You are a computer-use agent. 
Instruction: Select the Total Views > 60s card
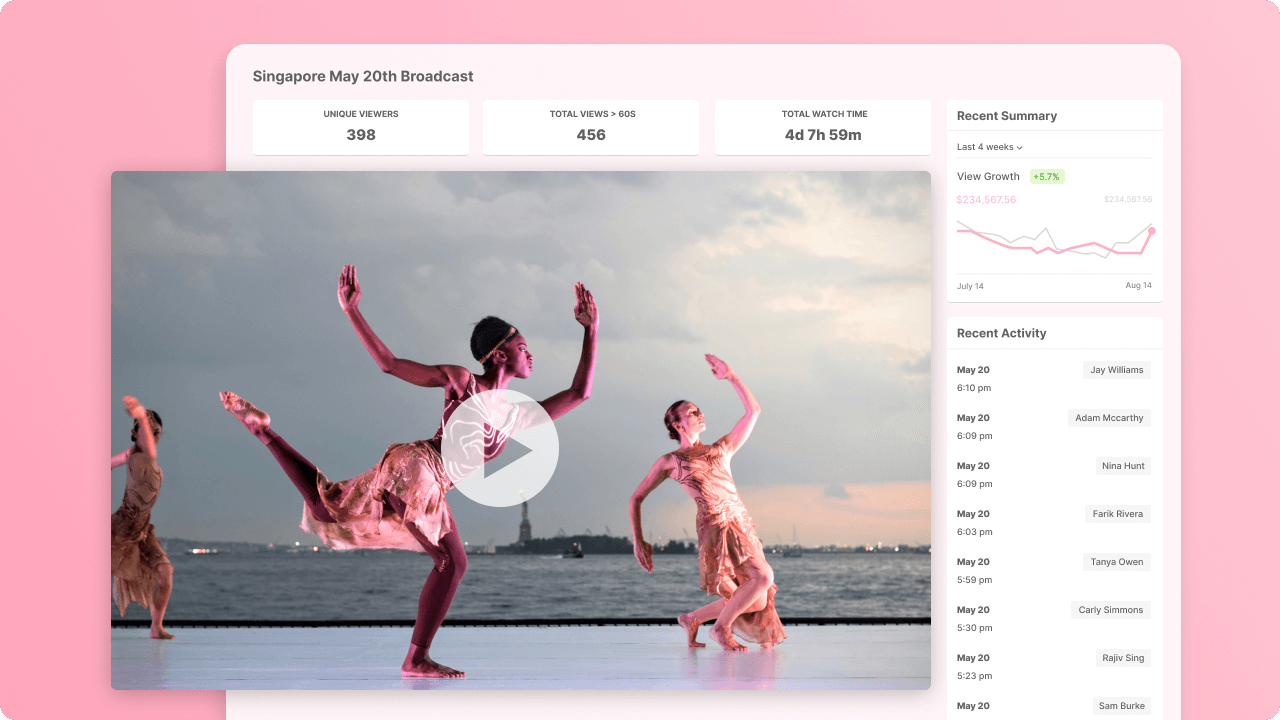coord(591,127)
